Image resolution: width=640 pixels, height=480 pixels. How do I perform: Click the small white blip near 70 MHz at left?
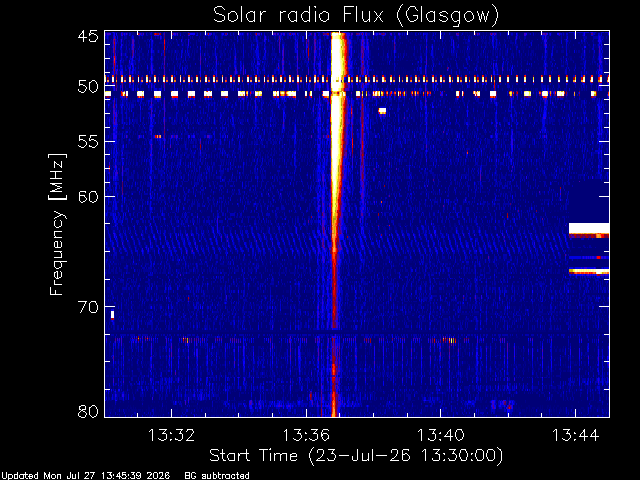pyautogui.click(x=113, y=315)
